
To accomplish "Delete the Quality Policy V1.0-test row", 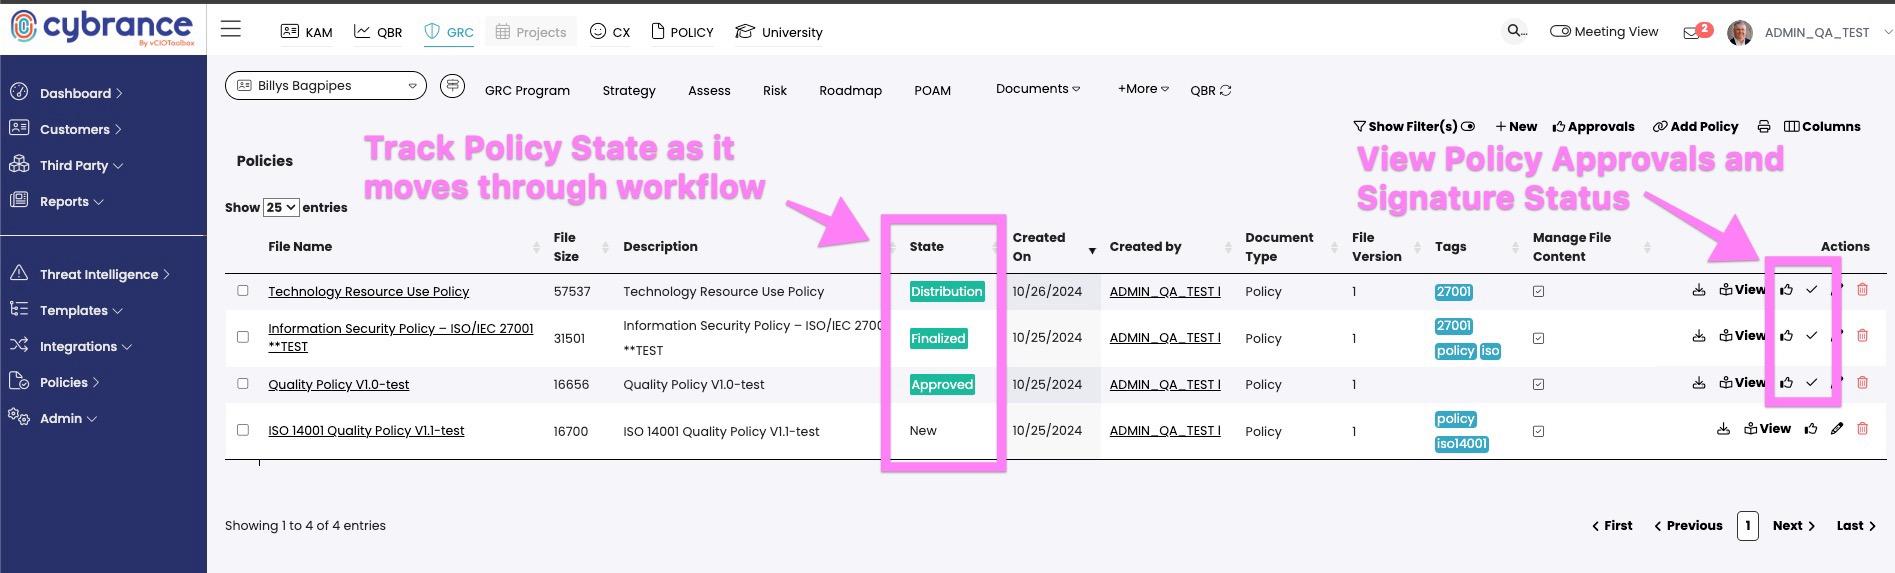I will click(1862, 382).
